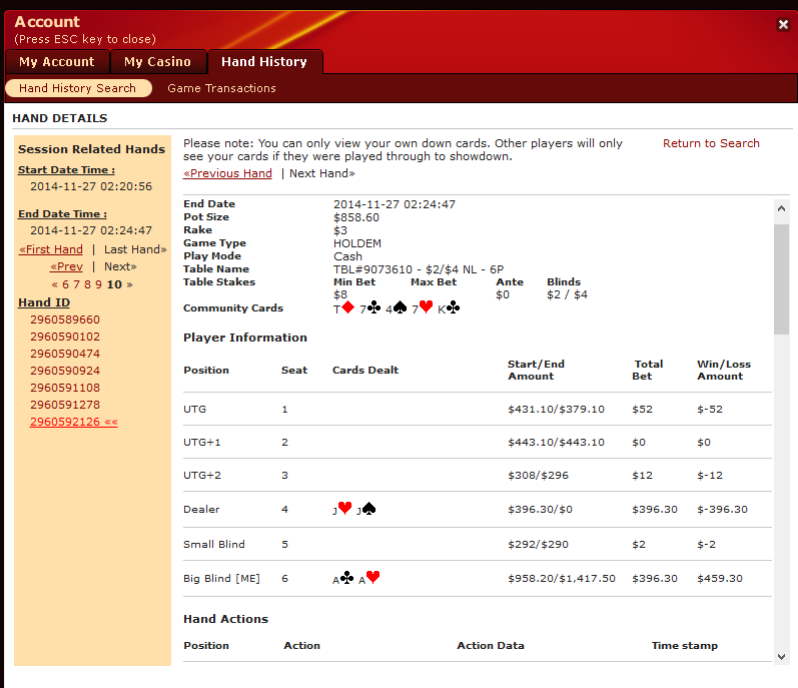Viewport: 798px width, 688px height.
Task: Click the Next Hand» link
Action: coord(322,173)
